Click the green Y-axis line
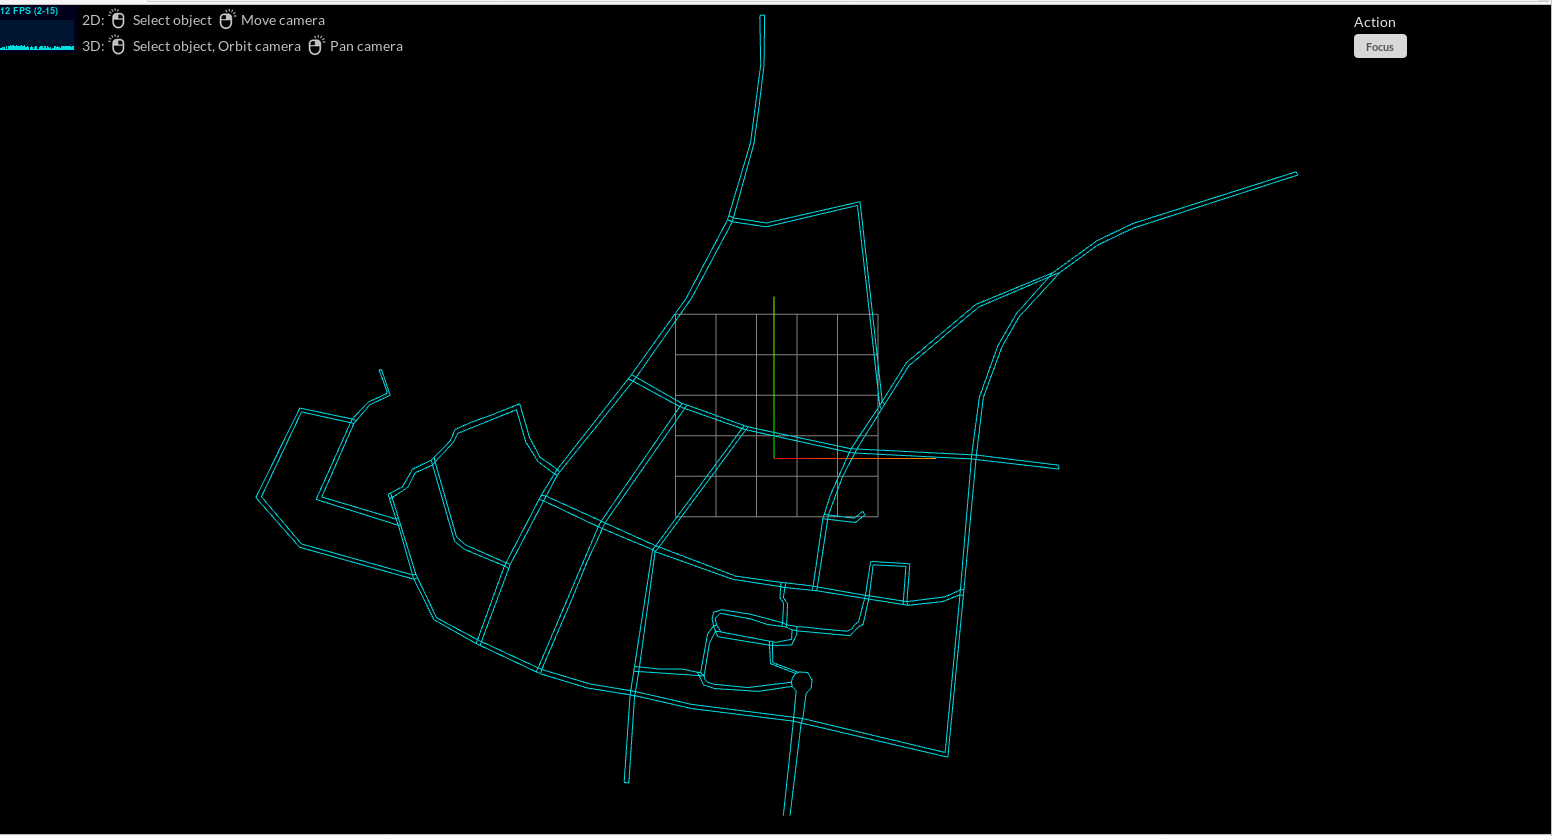 [774, 360]
